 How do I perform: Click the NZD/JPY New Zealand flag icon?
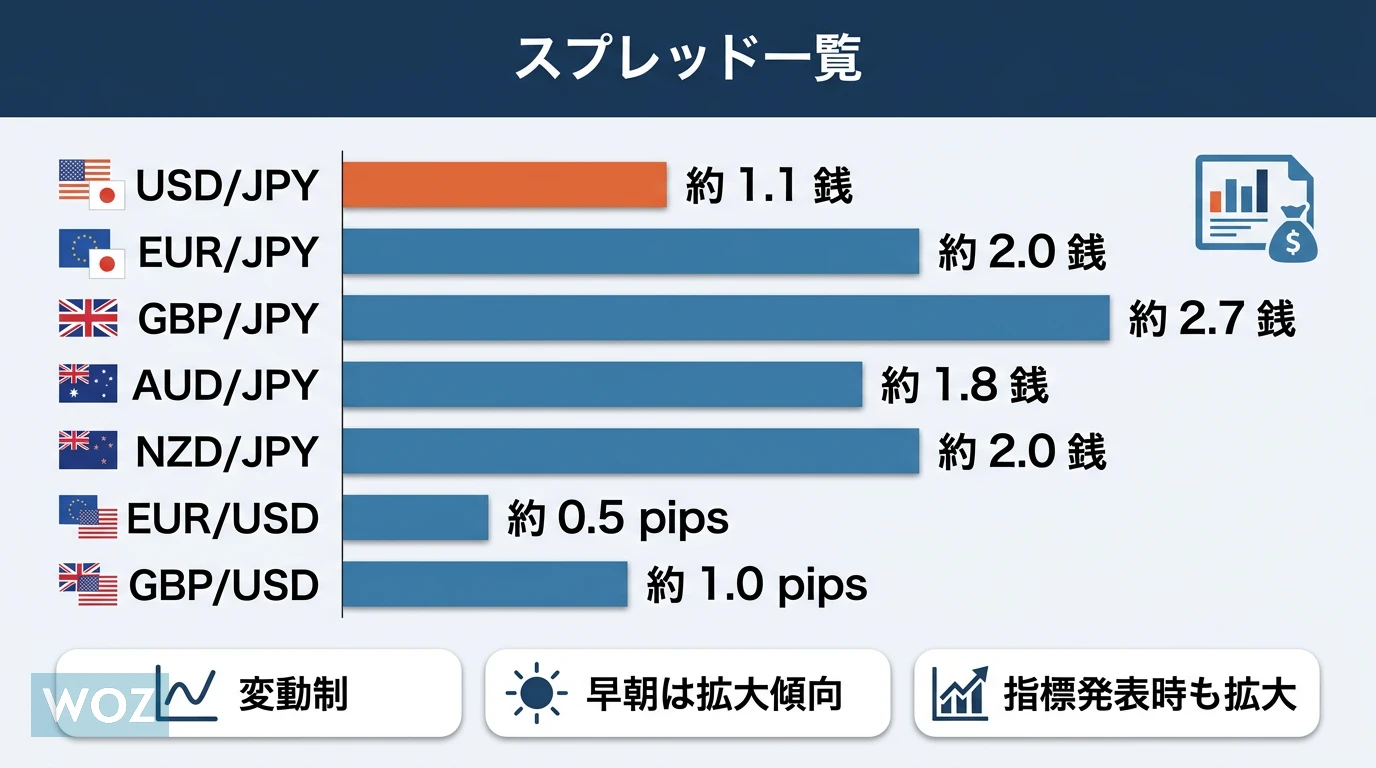click(88, 451)
